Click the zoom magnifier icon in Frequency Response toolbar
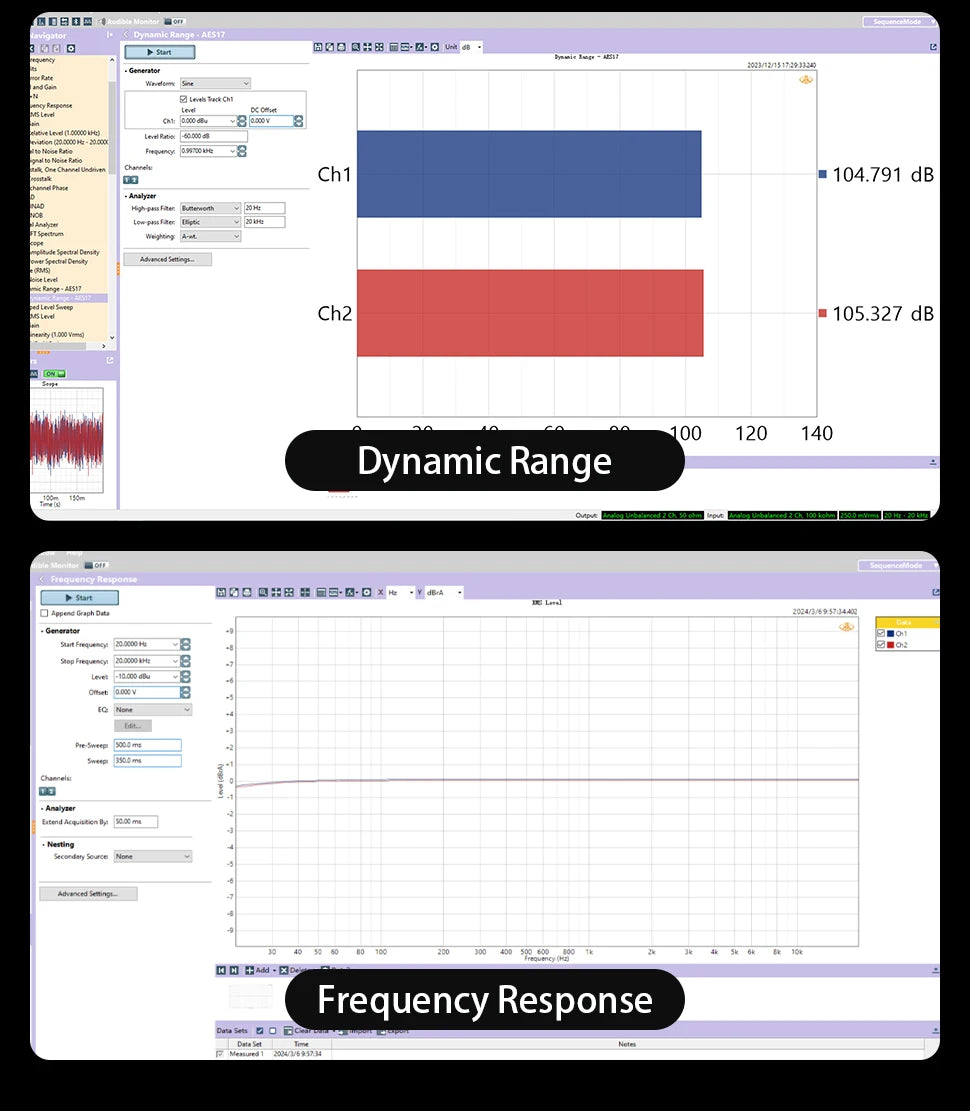This screenshot has height=1111, width=970. [263, 592]
